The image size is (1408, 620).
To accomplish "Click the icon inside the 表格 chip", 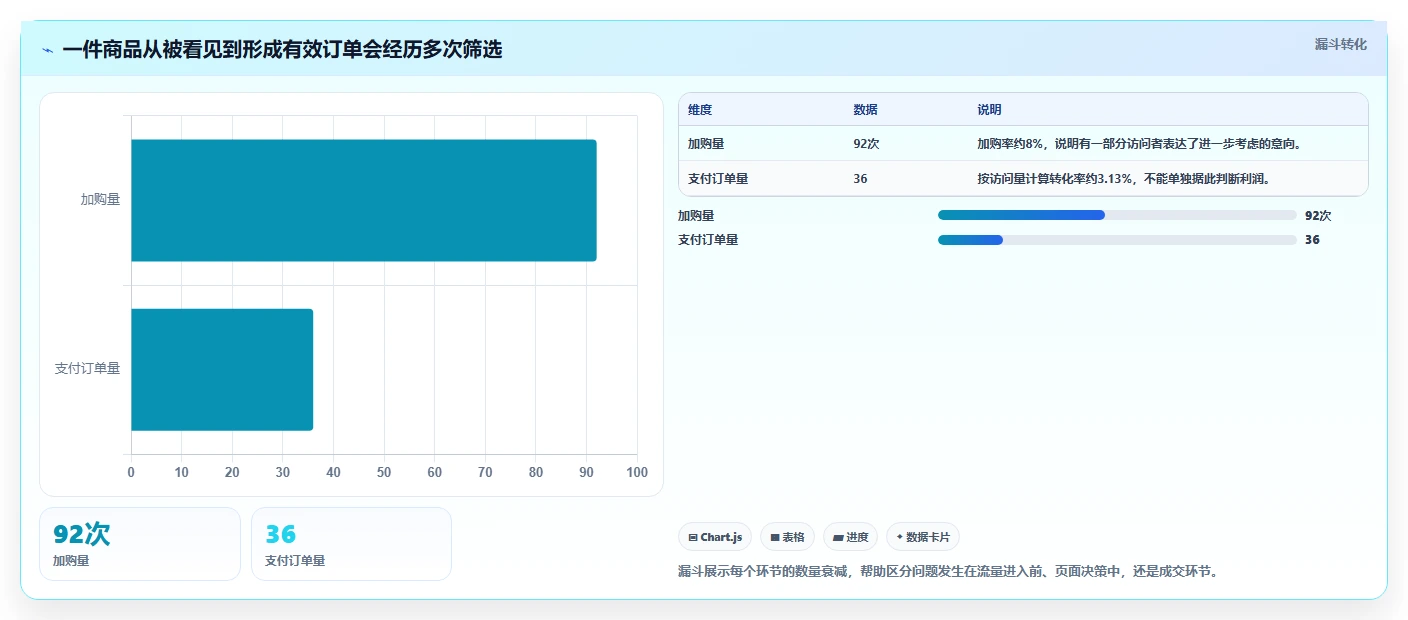I will click(775, 538).
